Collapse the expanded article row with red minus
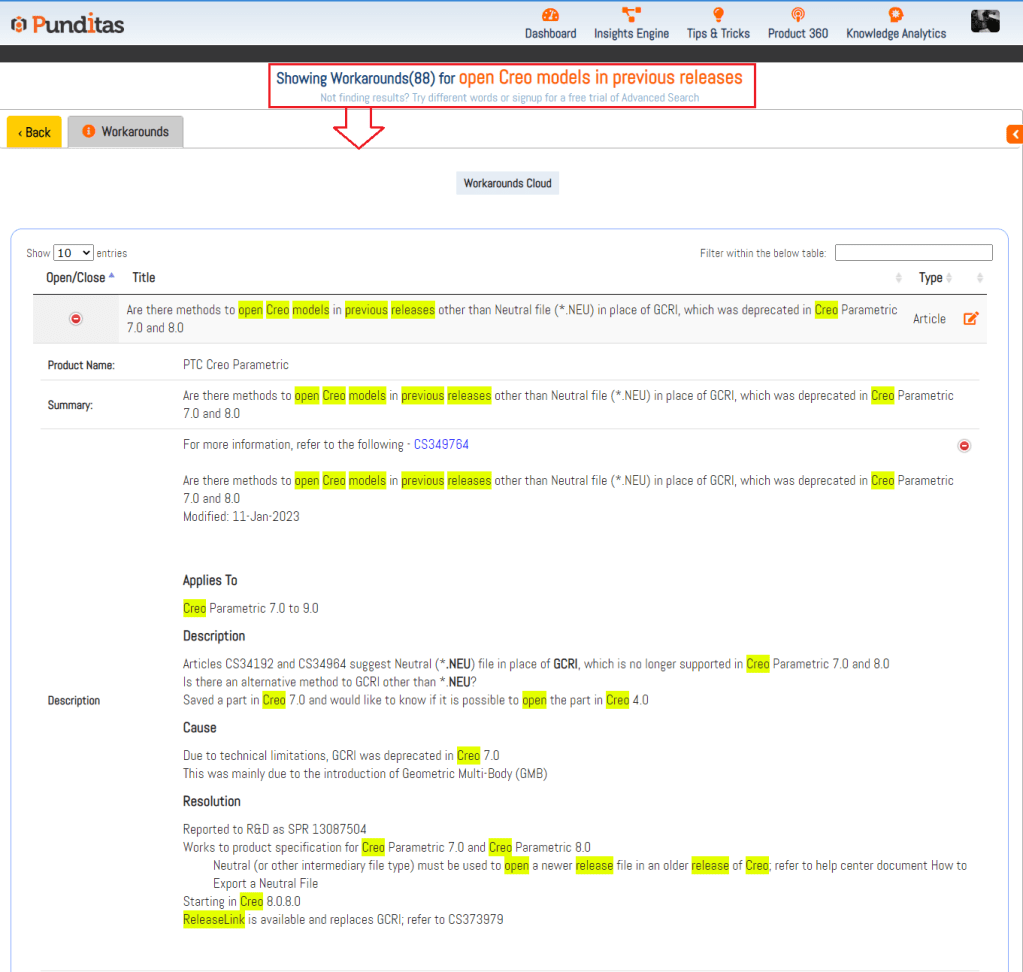The image size is (1023, 972). click(x=76, y=319)
